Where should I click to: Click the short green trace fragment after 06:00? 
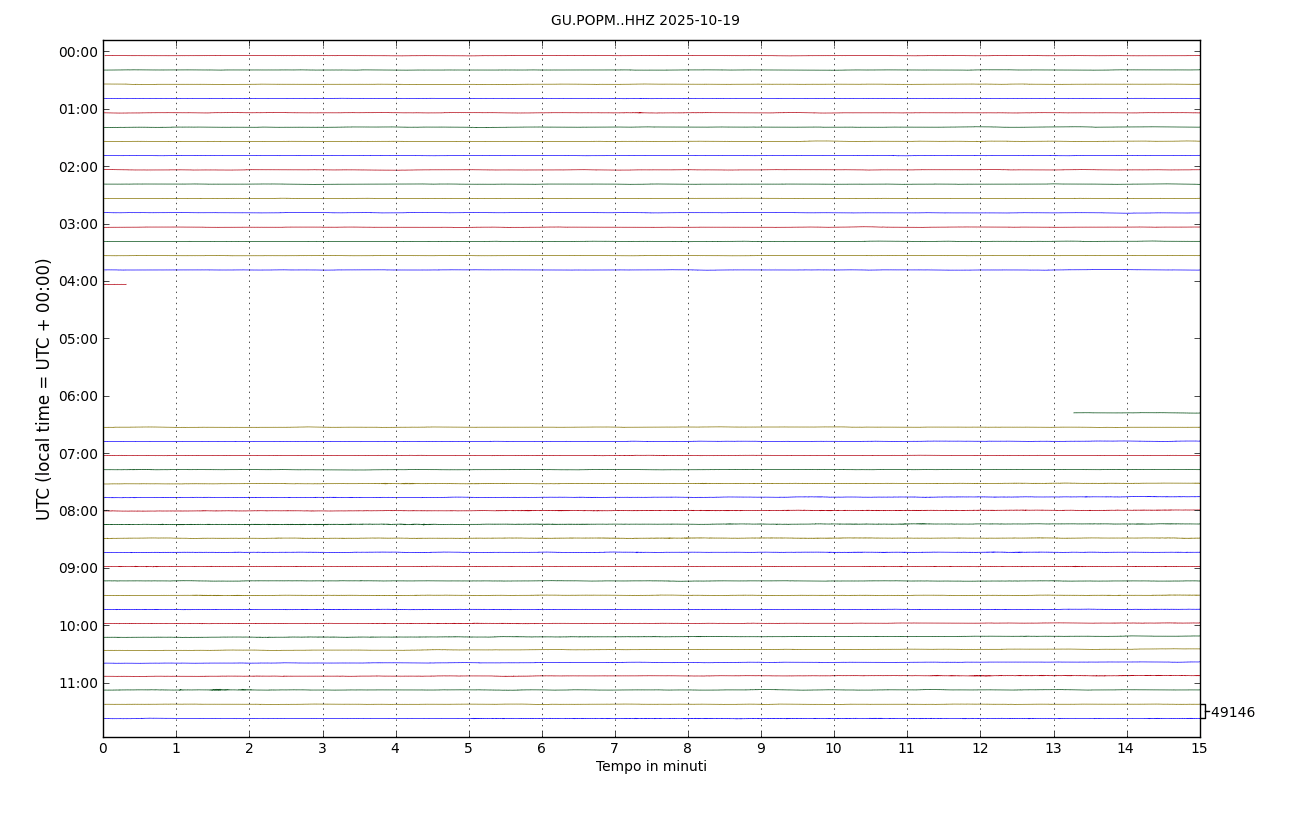point(1136,412)
